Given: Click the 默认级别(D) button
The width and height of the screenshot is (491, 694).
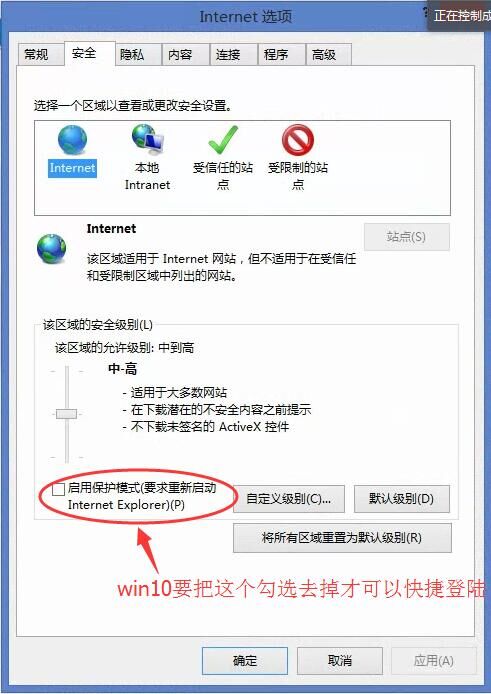Looking at the screenshot, I should pos(402,499).
